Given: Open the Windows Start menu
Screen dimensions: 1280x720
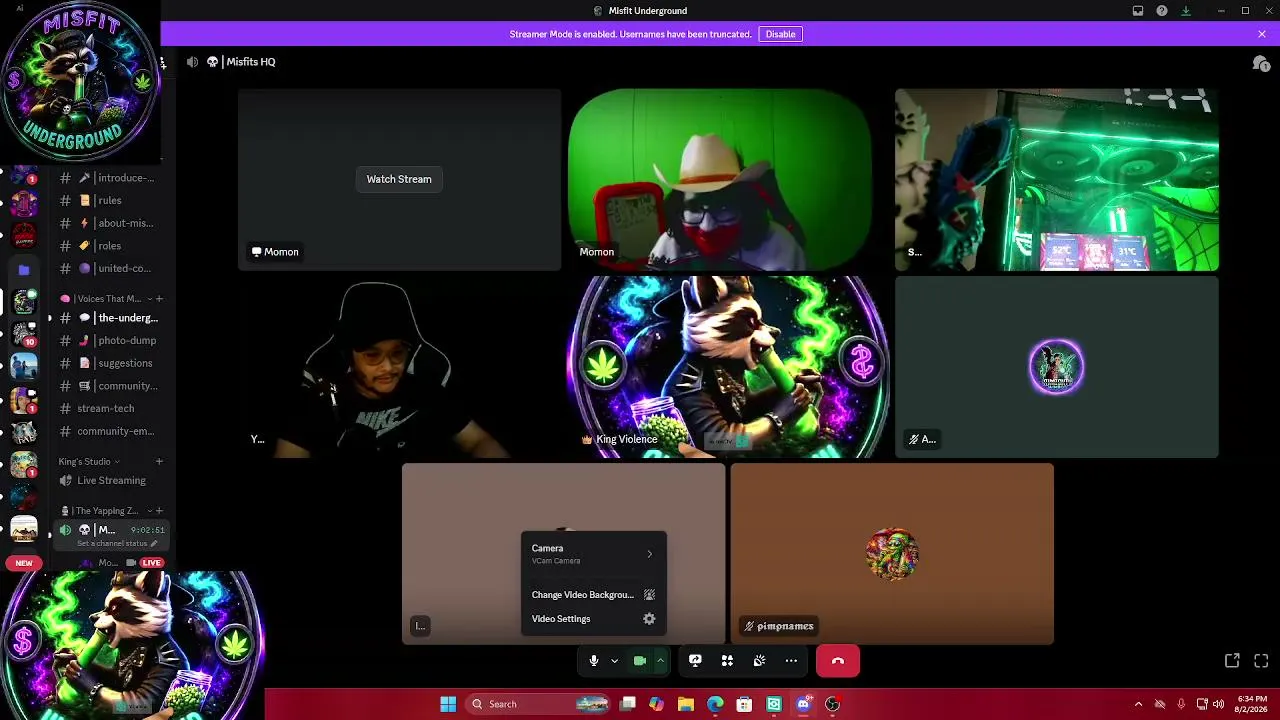Looking at the screenshot, I should coord(448,704).
